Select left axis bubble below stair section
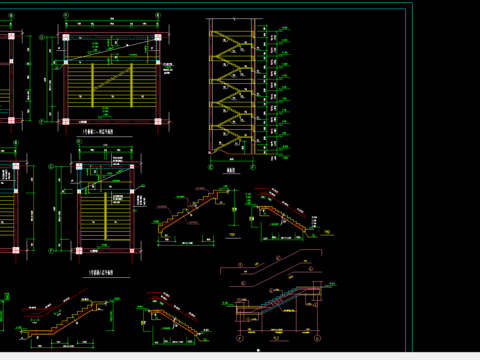480x360 pixels. pyautogui.click(x=211, y=167)
